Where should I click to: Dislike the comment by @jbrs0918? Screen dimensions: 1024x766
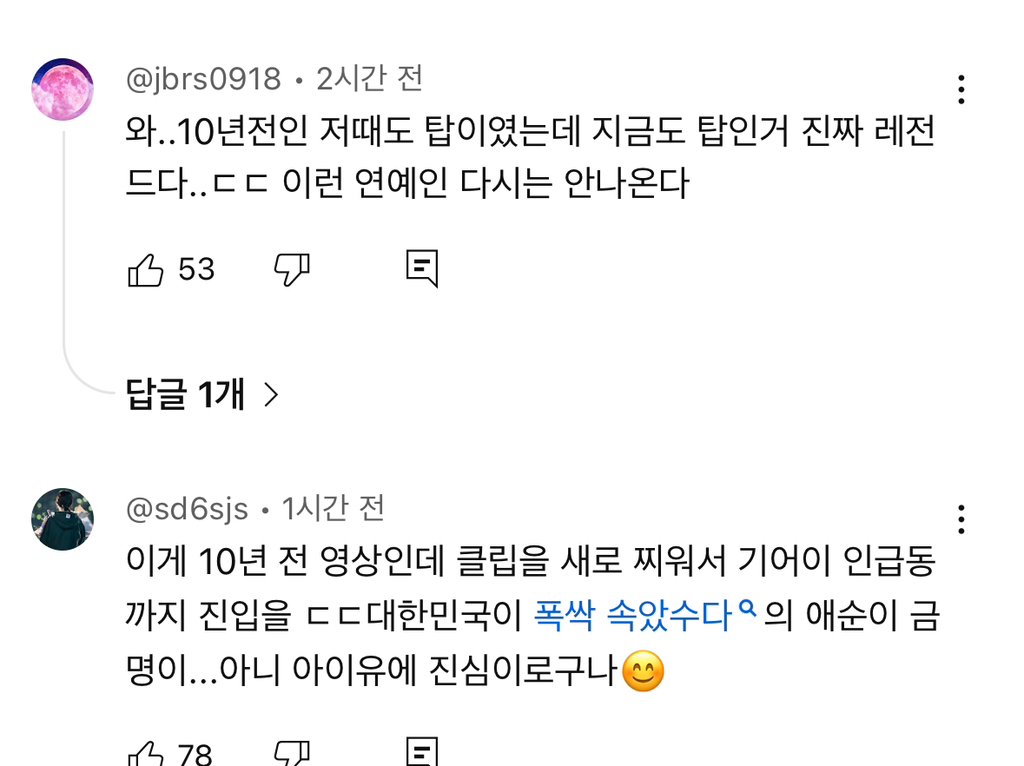(292, 269)
